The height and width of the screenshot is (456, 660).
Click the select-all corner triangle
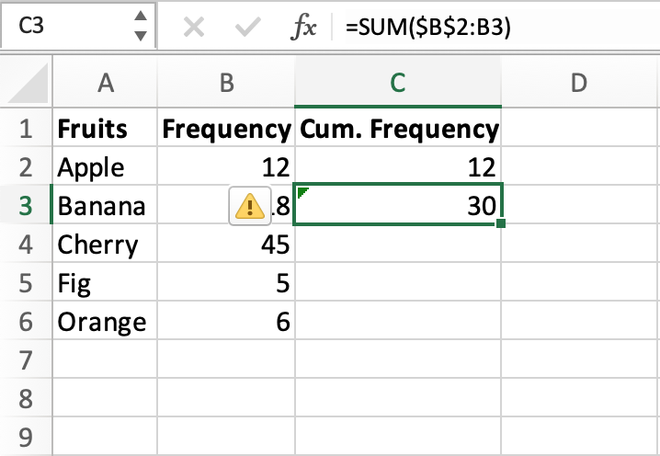[26, 83]
